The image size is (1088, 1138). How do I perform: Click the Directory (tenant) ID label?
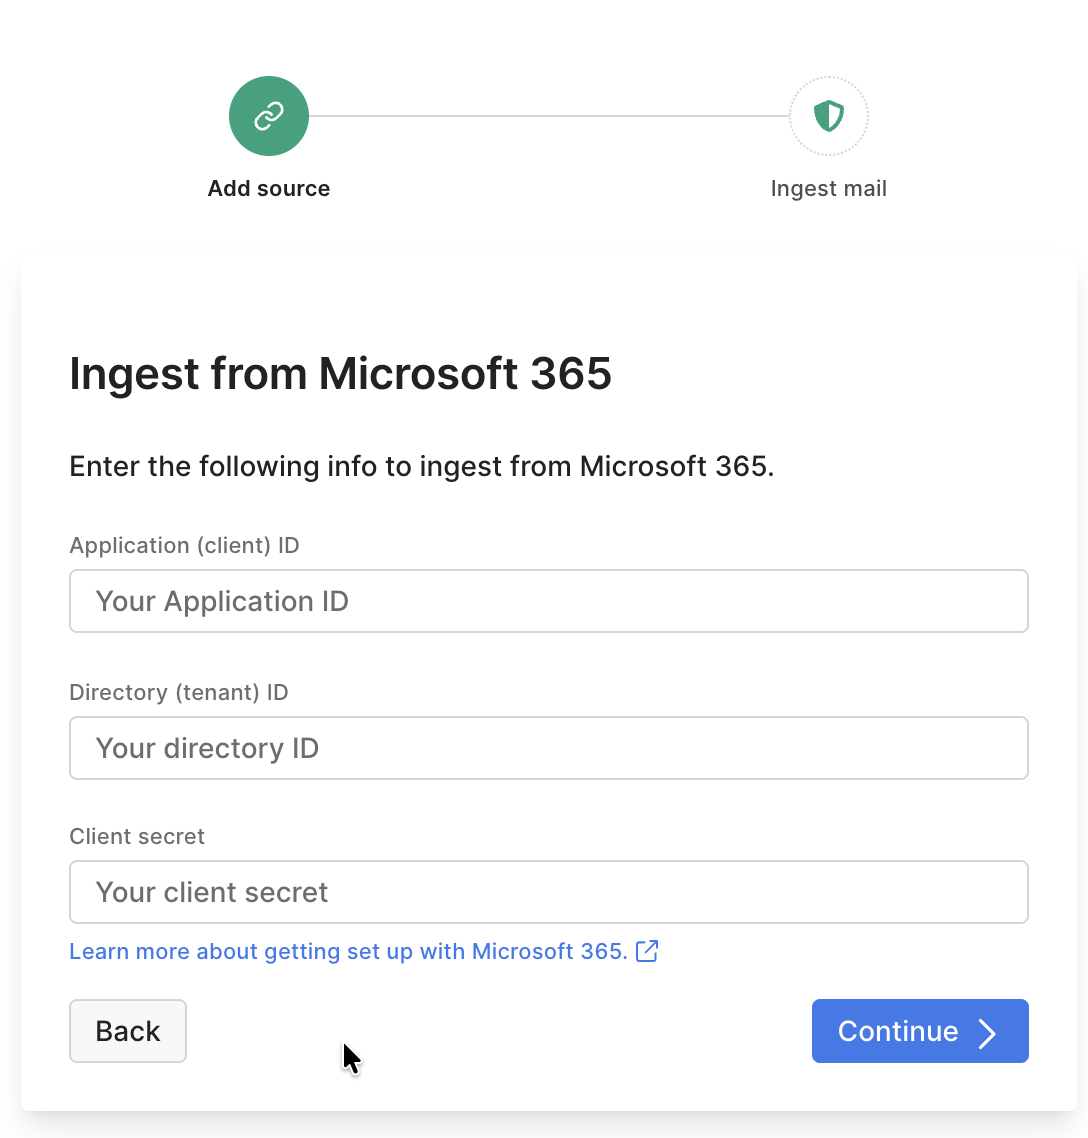179,692
